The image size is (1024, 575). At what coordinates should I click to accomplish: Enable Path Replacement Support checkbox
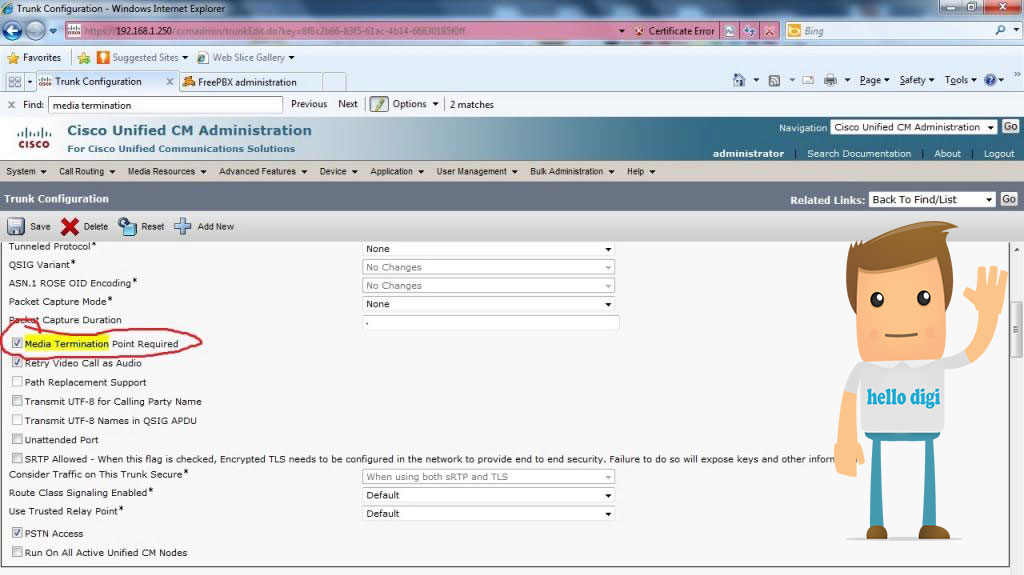(17, 382)
